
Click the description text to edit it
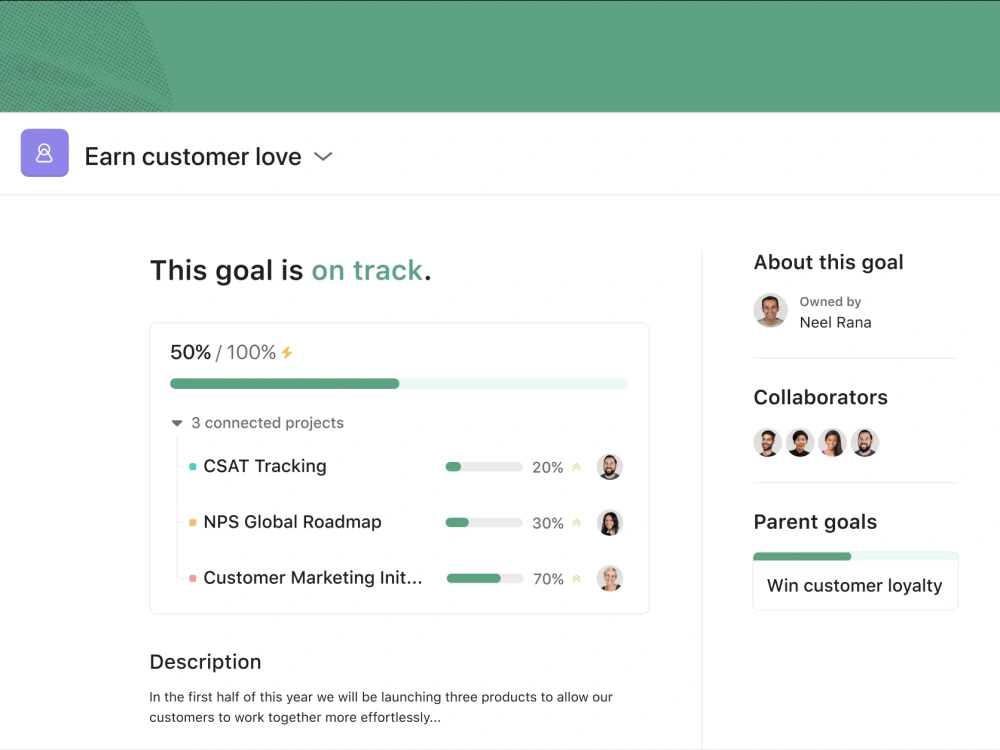(x=380, y=707)
